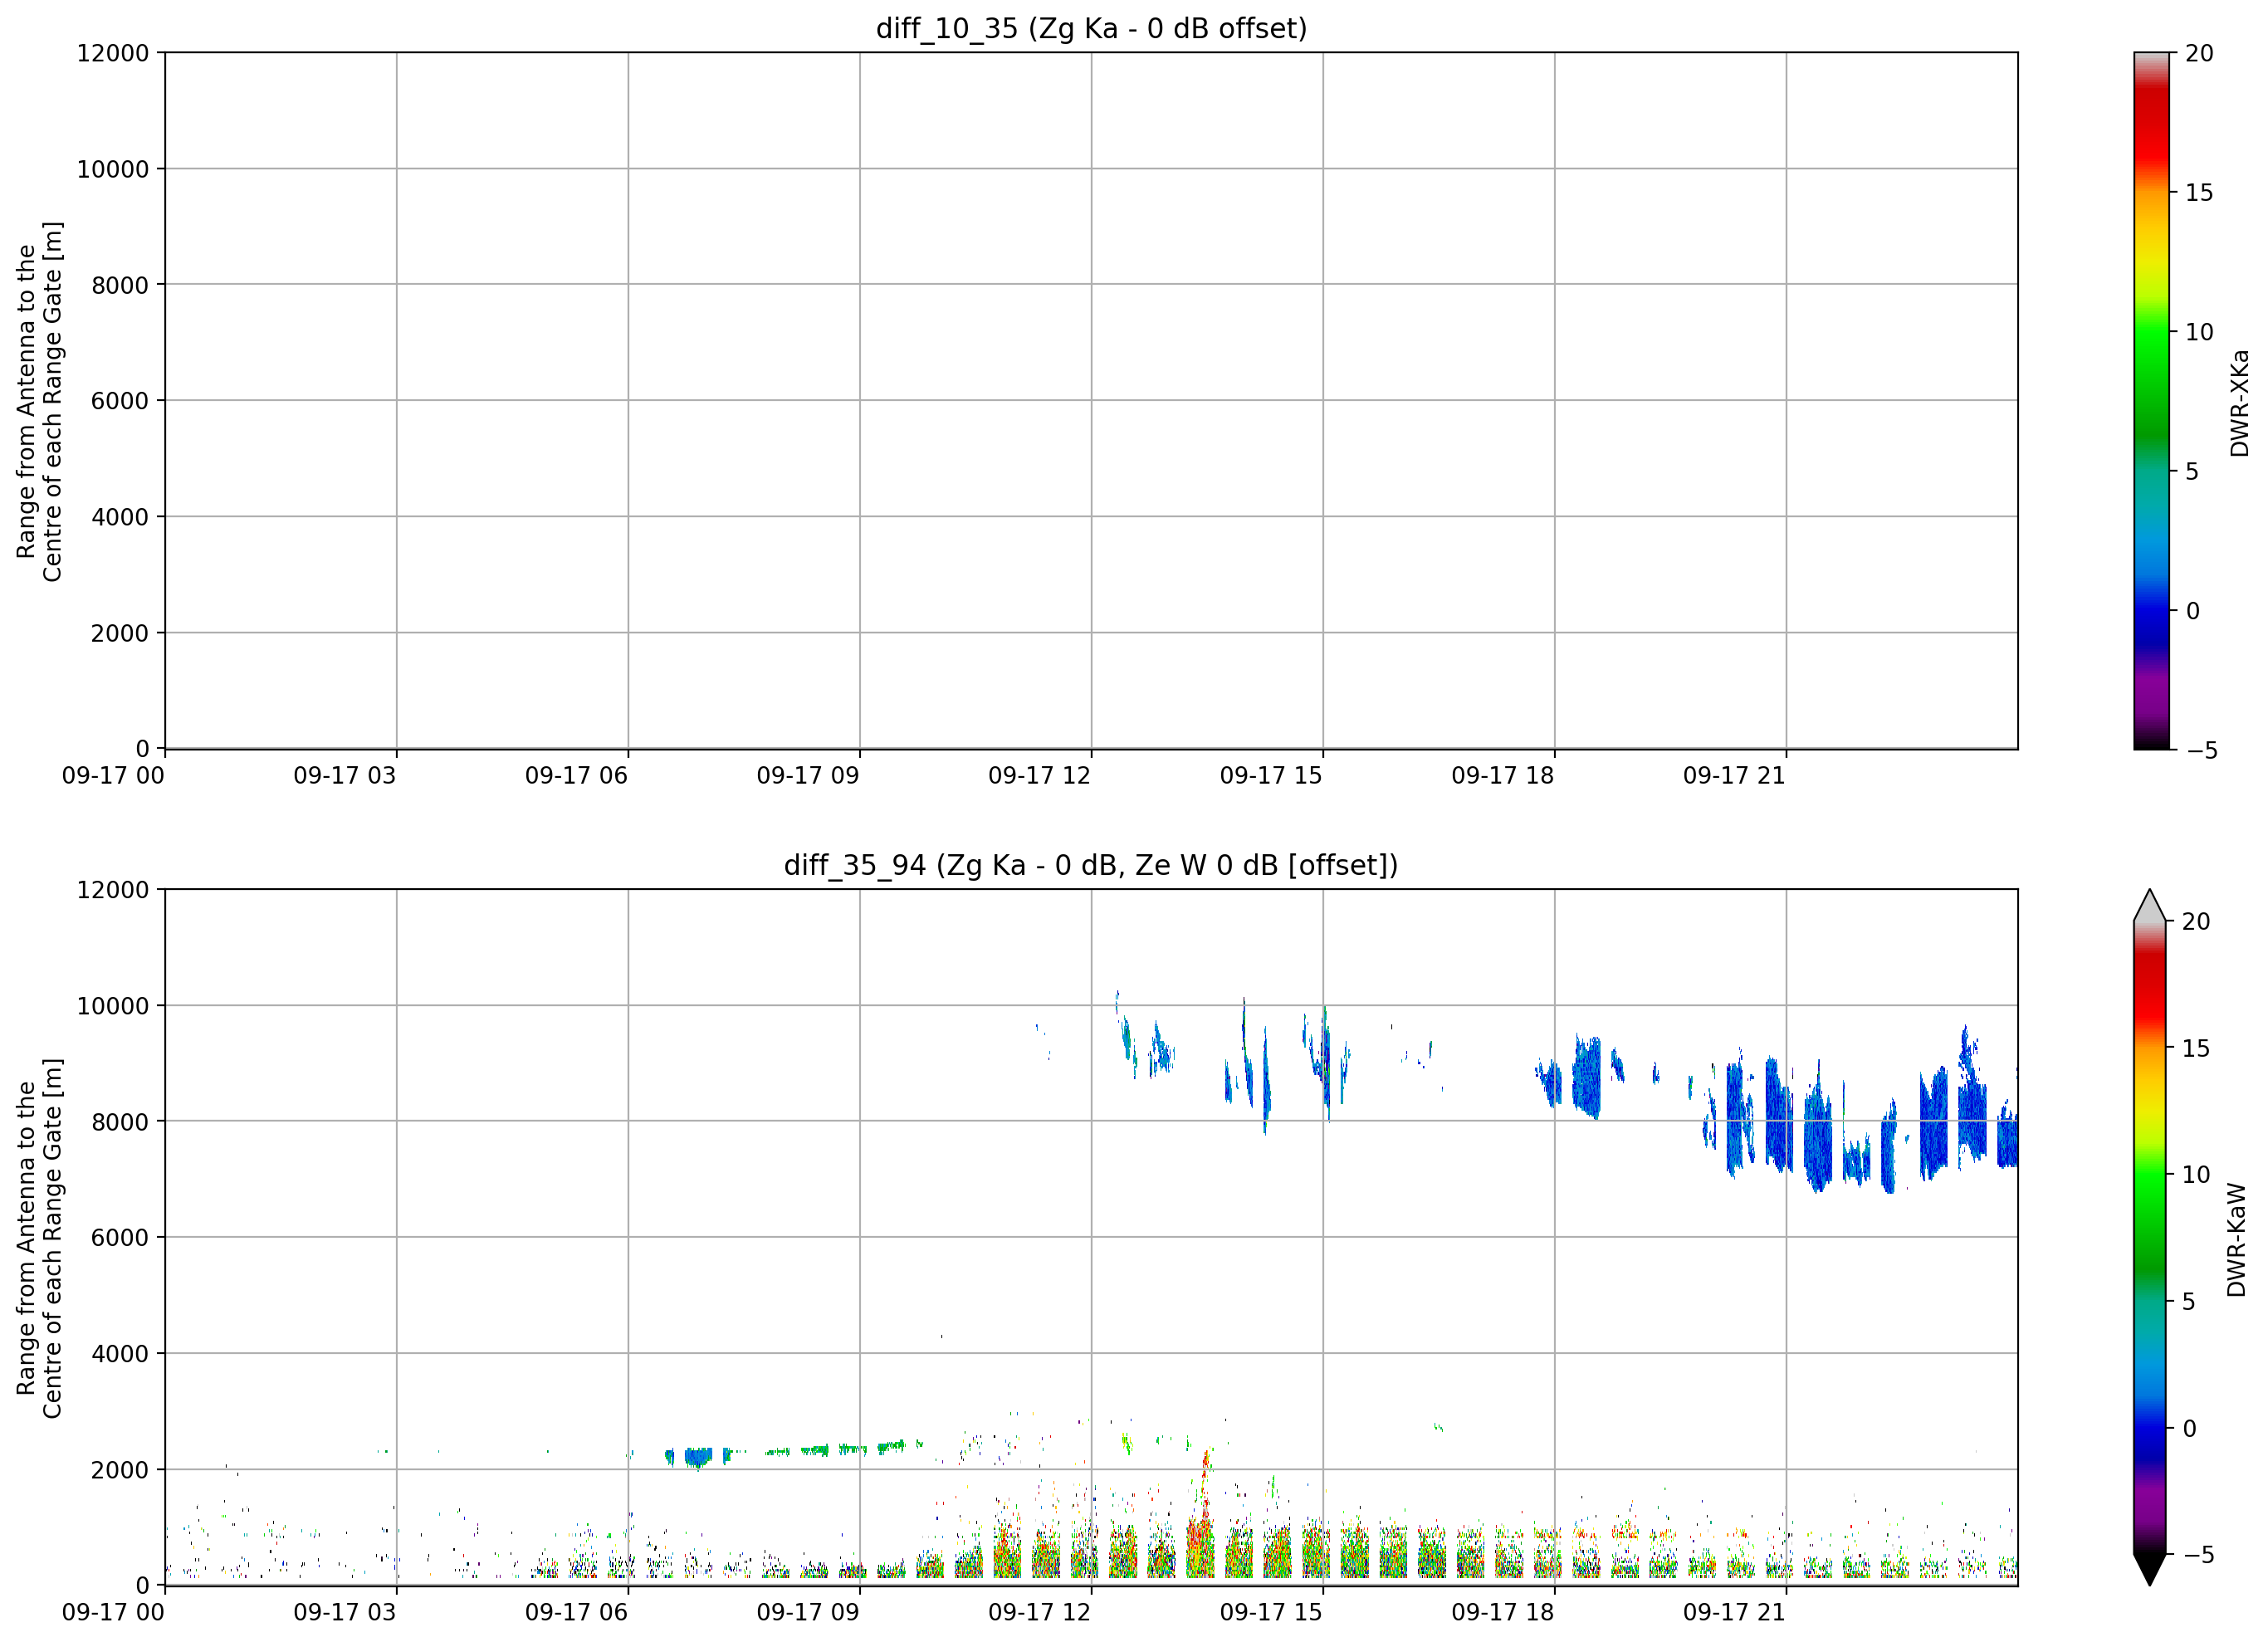The height and width of the screenshot is (1642, 2268).
Task: Click y-tick "2000" on diff_10_35 plot
Action: (120, 633)
